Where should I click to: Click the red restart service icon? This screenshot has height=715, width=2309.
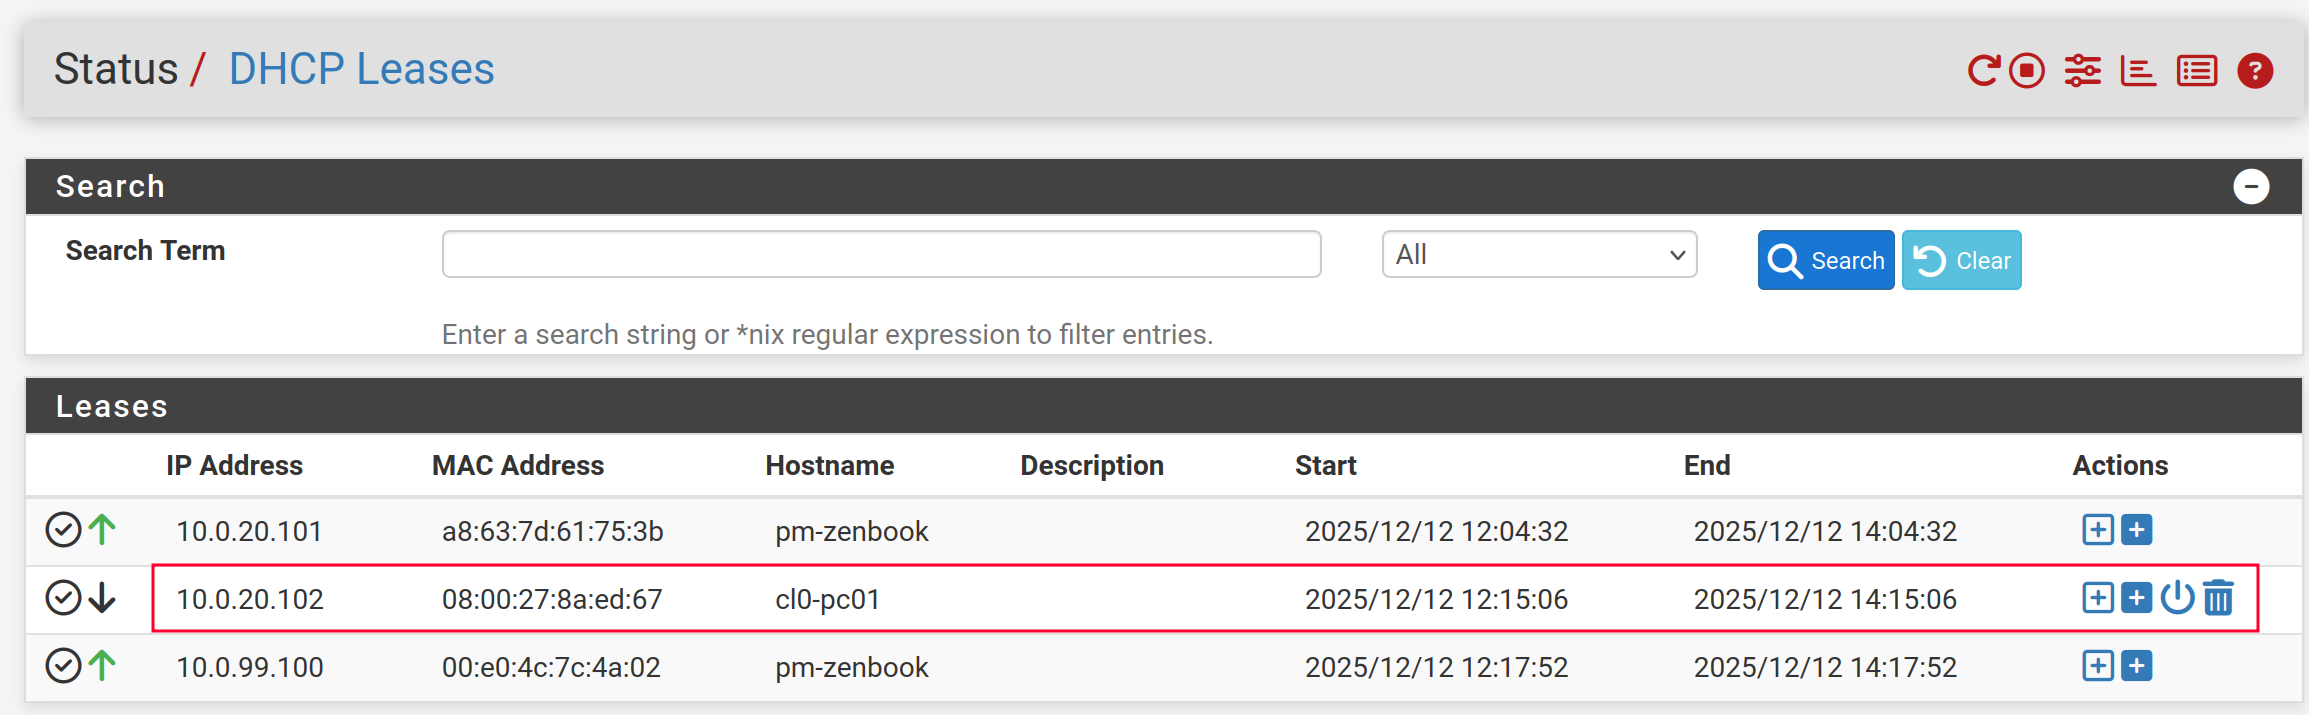[x=1983, y=71]
